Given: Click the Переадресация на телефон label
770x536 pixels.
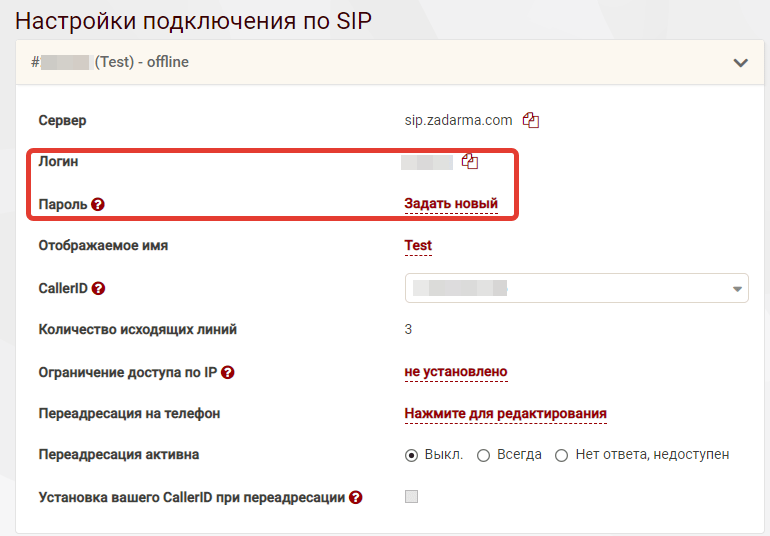Looking at the screenshot, I should point(129,414).
